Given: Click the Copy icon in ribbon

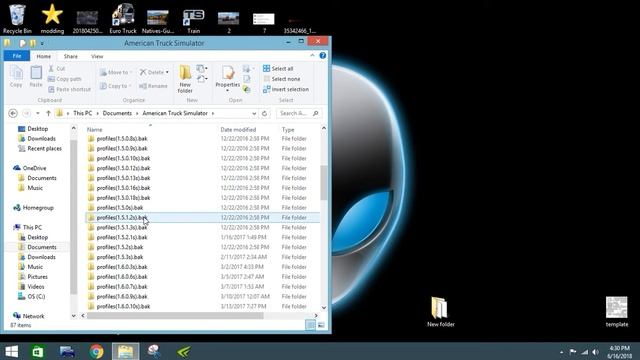Looking at the screenshot, I should coord(16,76).
